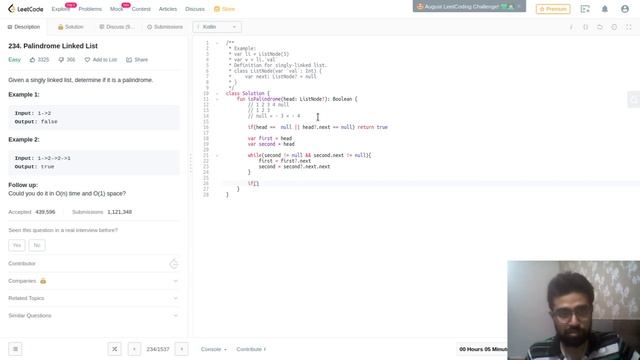Collapse class Solution fold arrow

point(217,93)
